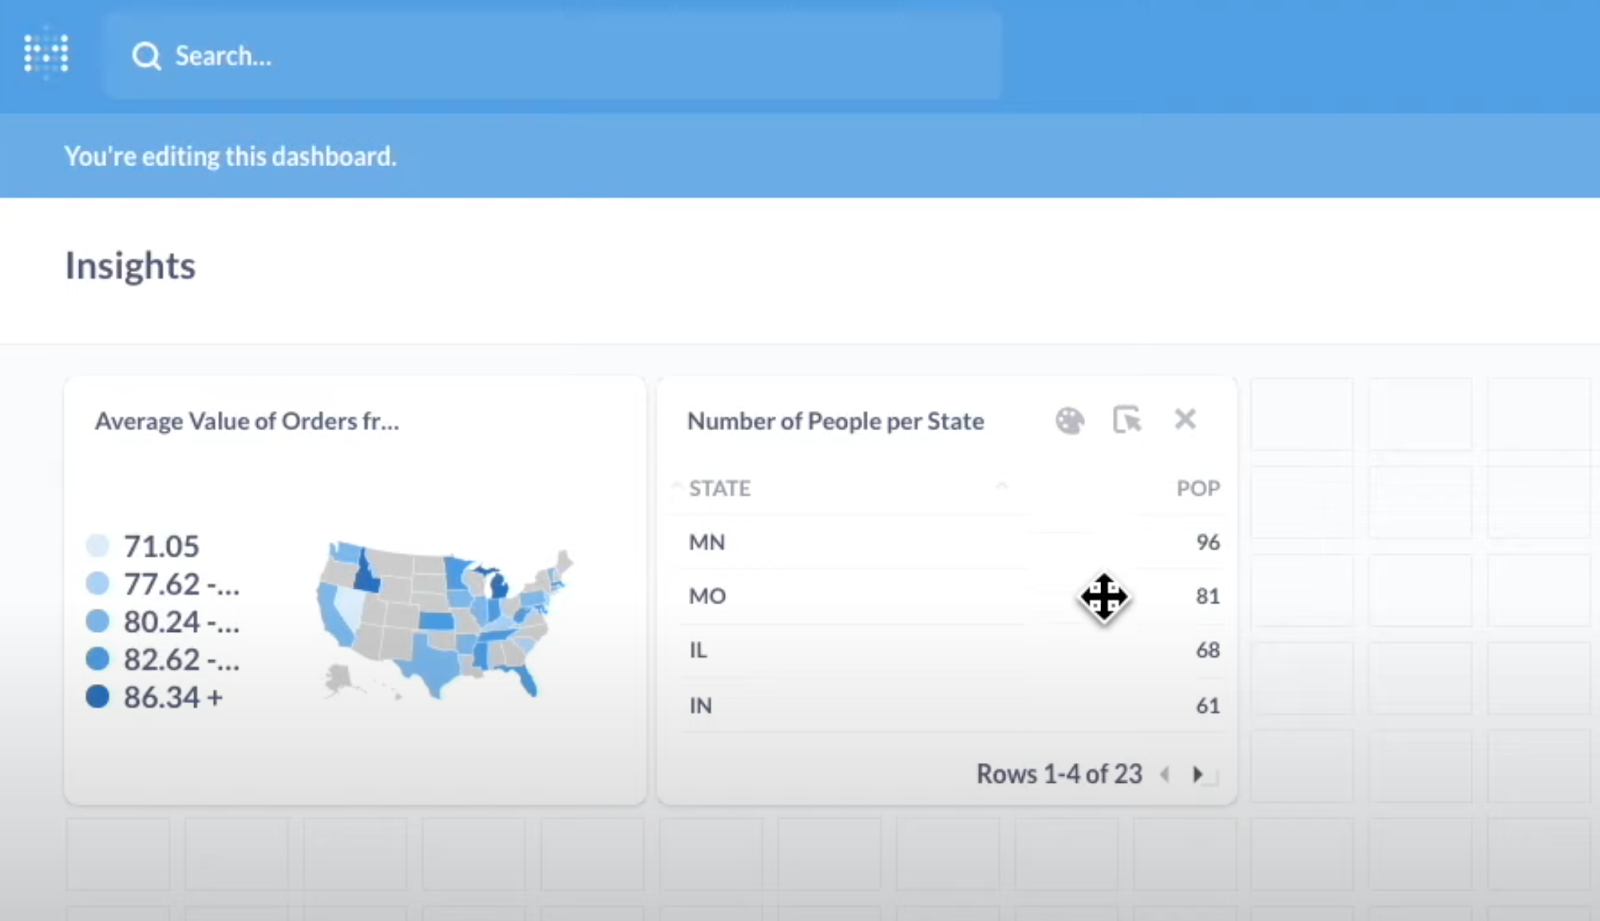Go to next page of table rows
Screen dimensions: 1600x921
pos(1197,774)
